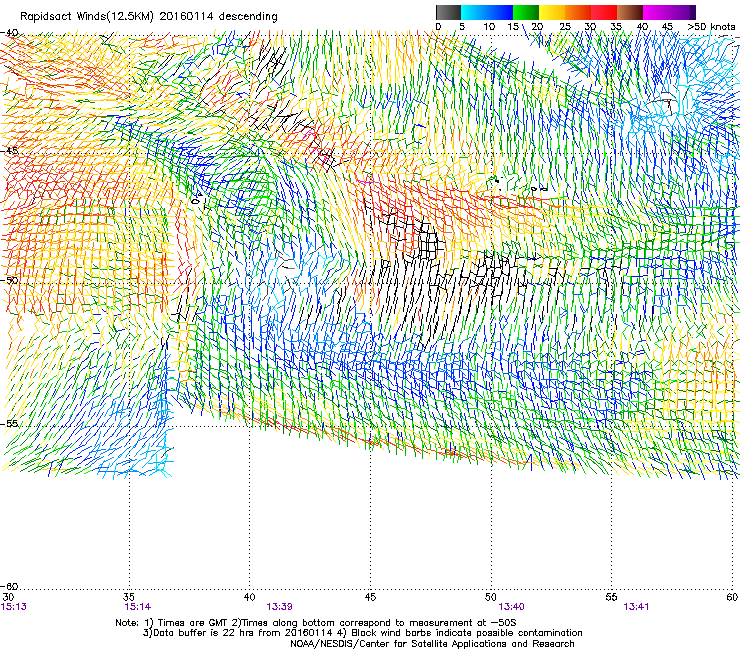Image resolution: width=740 pixels, height=650 pixels.
Task: Click the purple '15:14' pass time
Action: [x=138, y=607]
